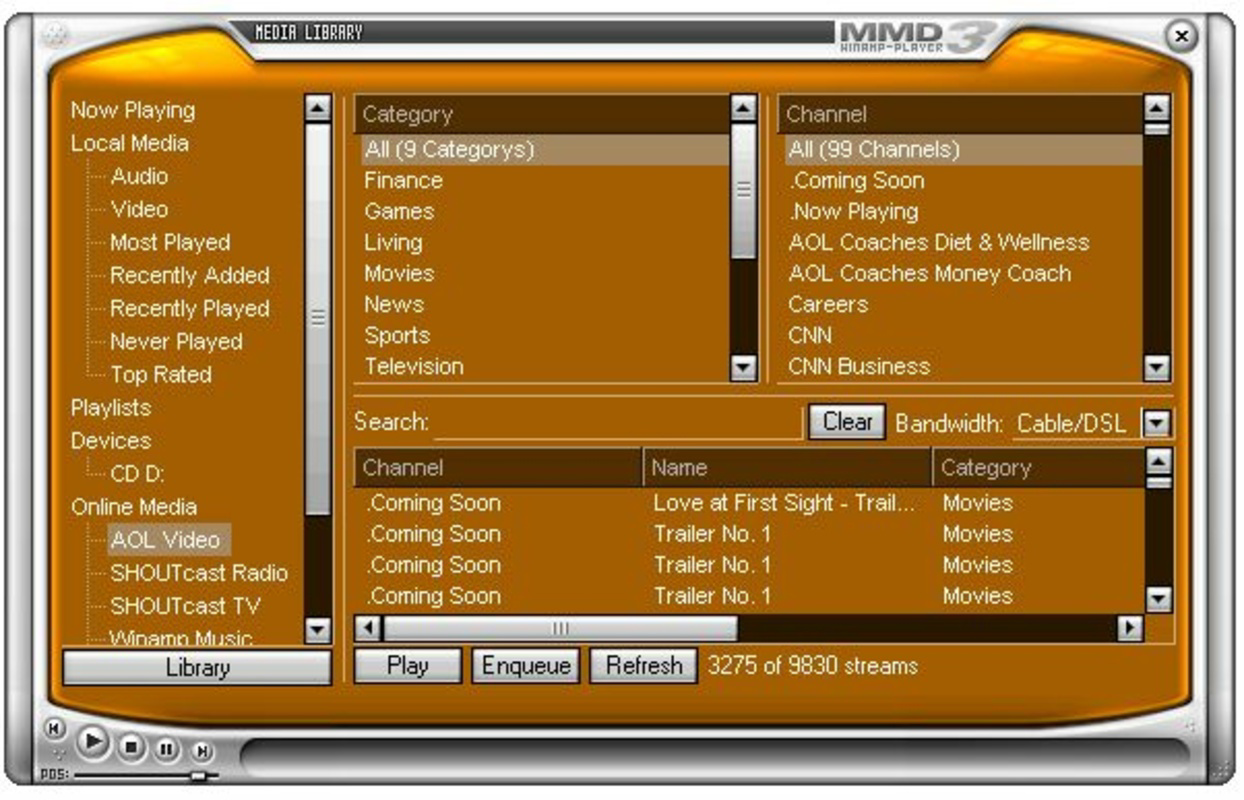The width and height of the screenshot is (1244, 800).
Task: Enqueue the selected stream
Action: coord(525,666)
